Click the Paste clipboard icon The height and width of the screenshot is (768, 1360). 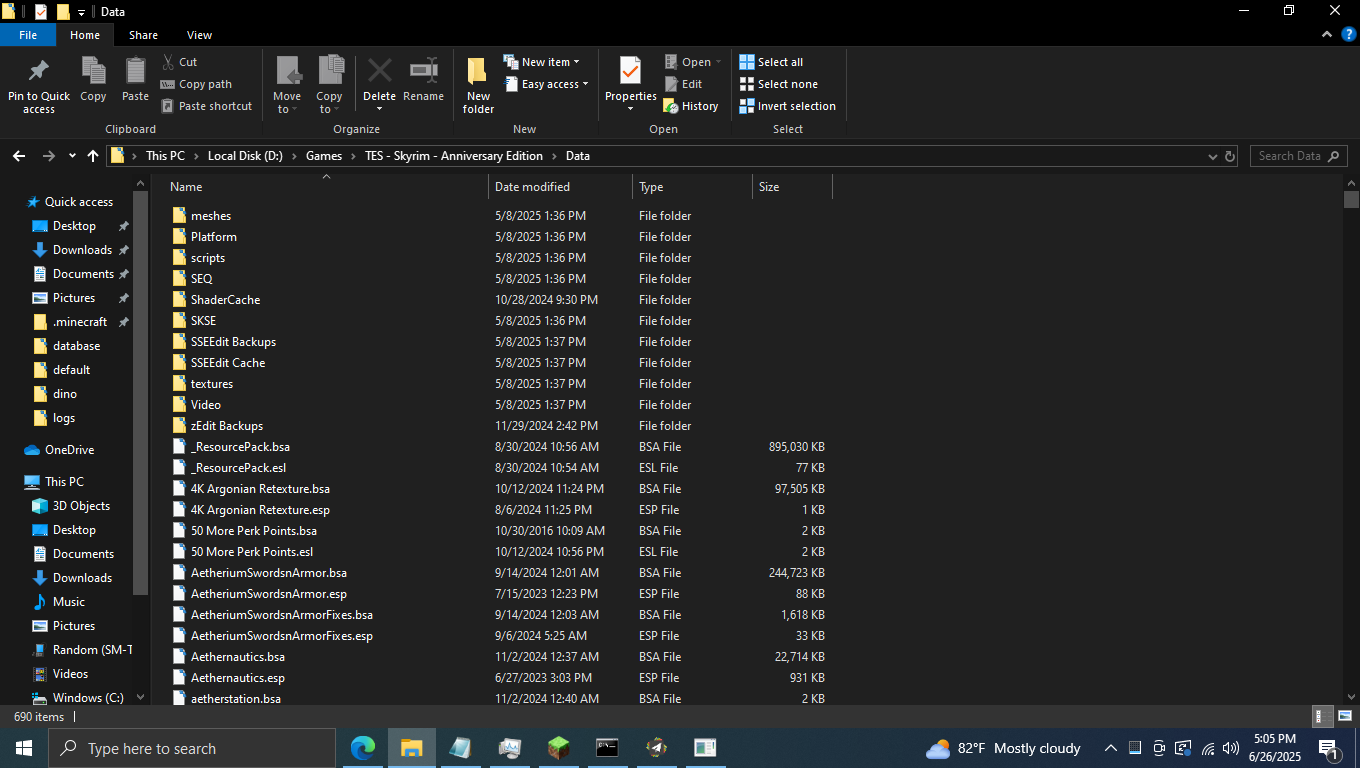tap(135, 72)
